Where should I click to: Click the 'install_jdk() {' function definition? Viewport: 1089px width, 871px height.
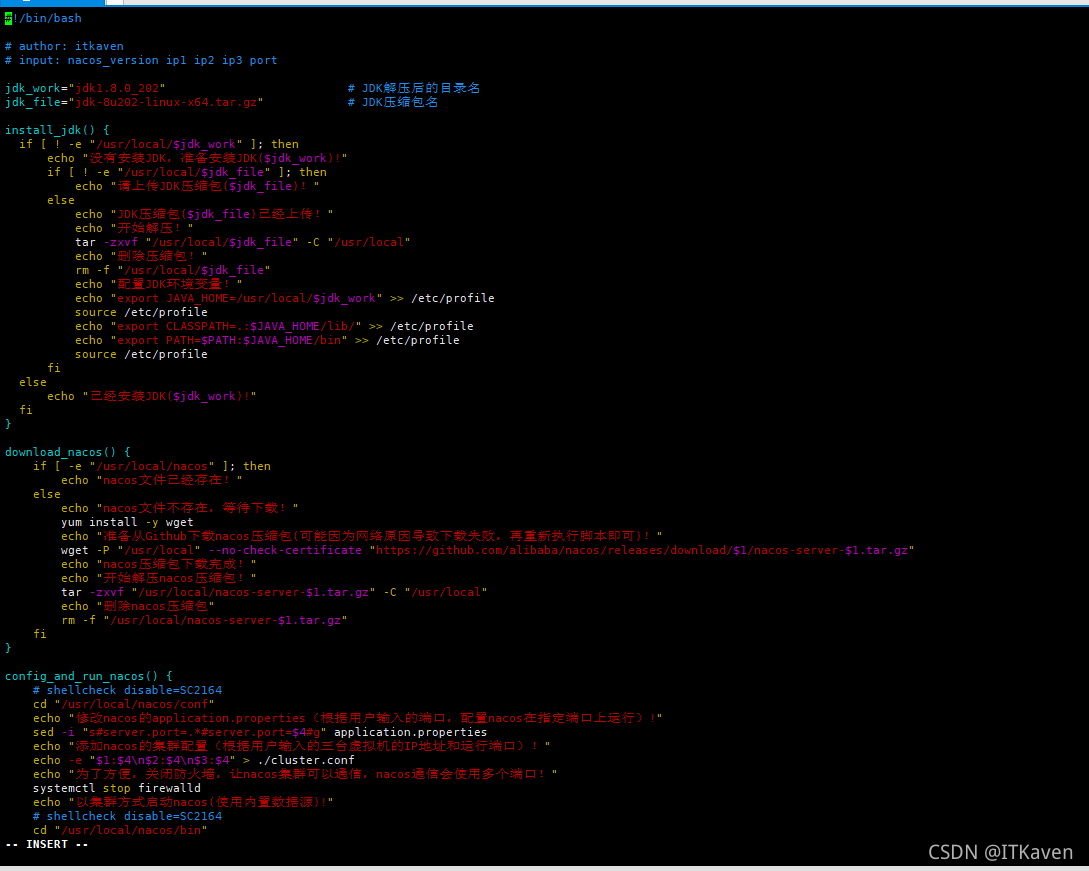[57, 130]
